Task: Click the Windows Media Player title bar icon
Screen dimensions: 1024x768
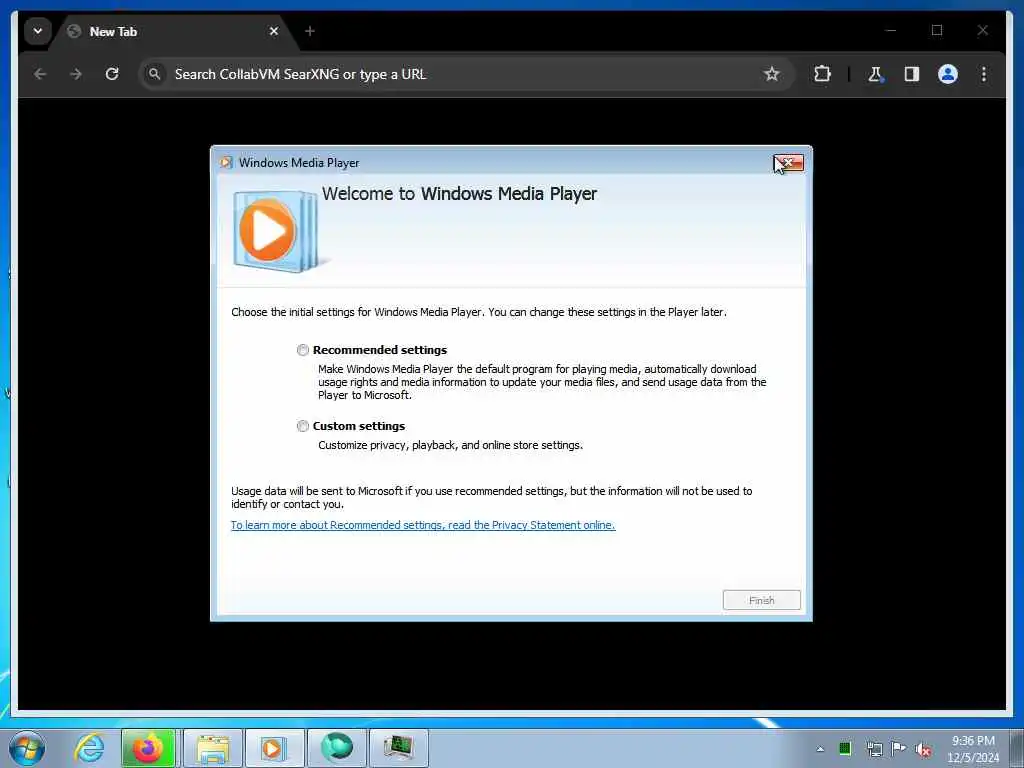Action: (x=226, y=163)
